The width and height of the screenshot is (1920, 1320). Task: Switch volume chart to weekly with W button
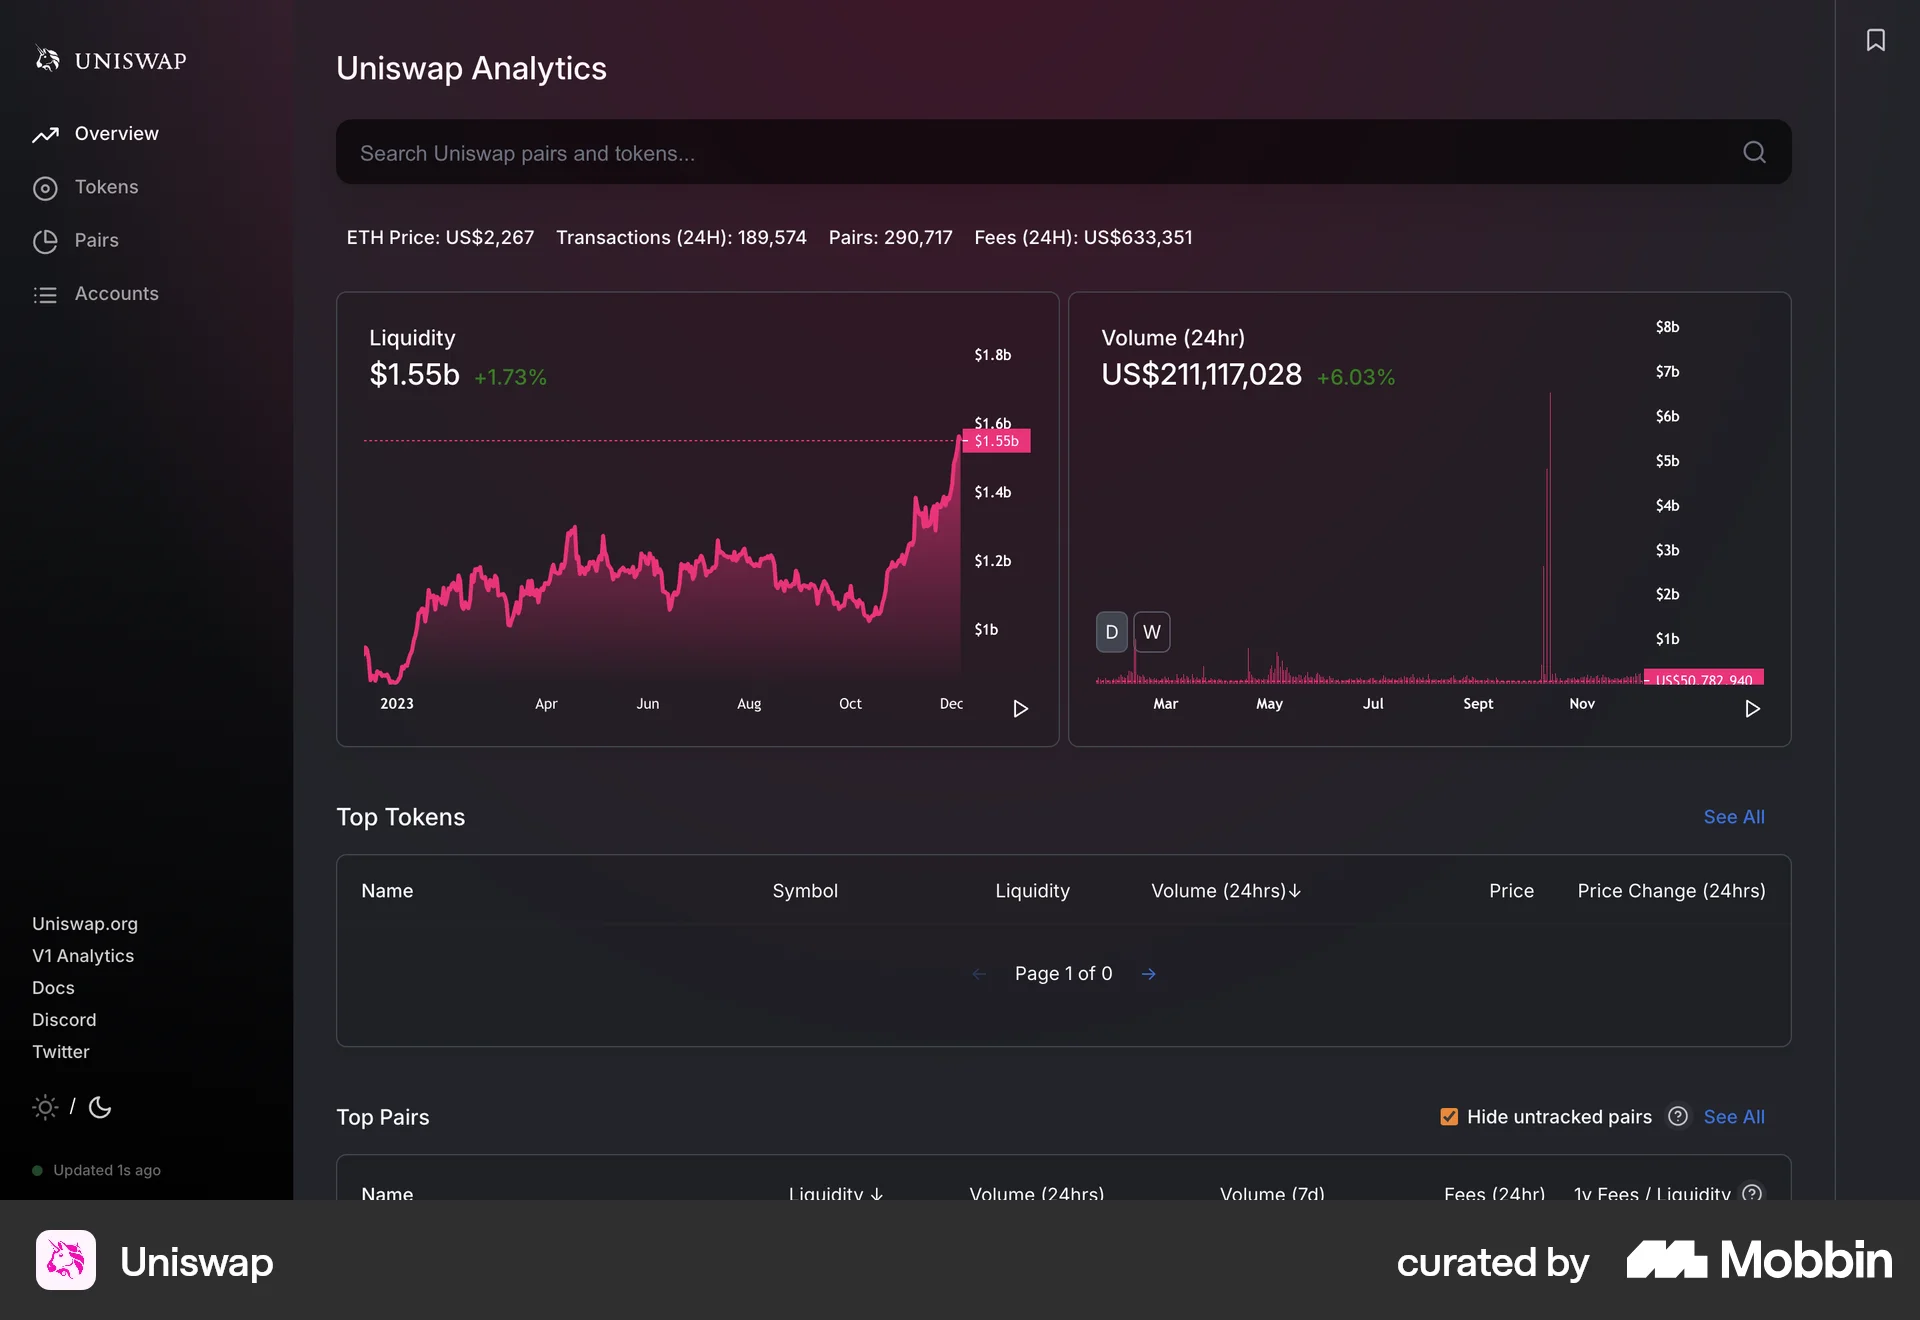[1151, 632]
